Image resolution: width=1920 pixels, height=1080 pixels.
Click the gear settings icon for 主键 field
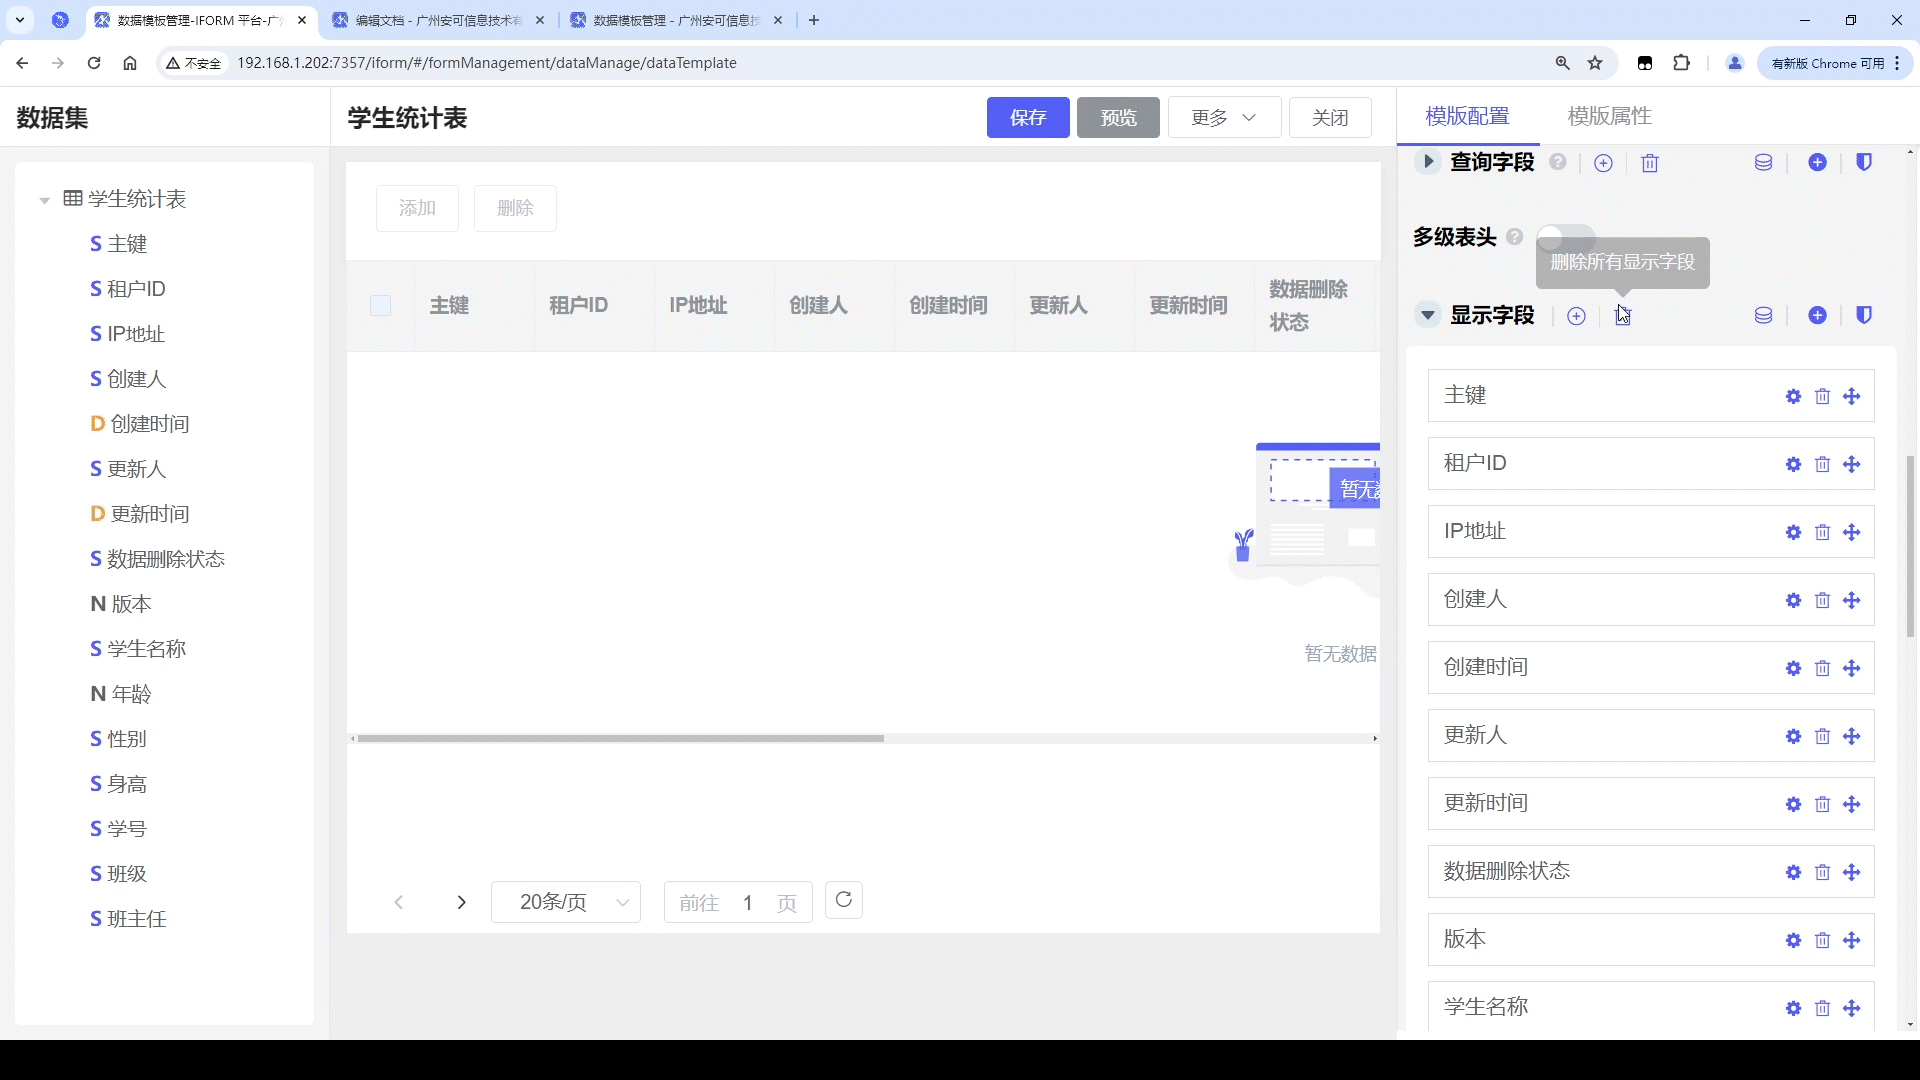[1793, 397]
